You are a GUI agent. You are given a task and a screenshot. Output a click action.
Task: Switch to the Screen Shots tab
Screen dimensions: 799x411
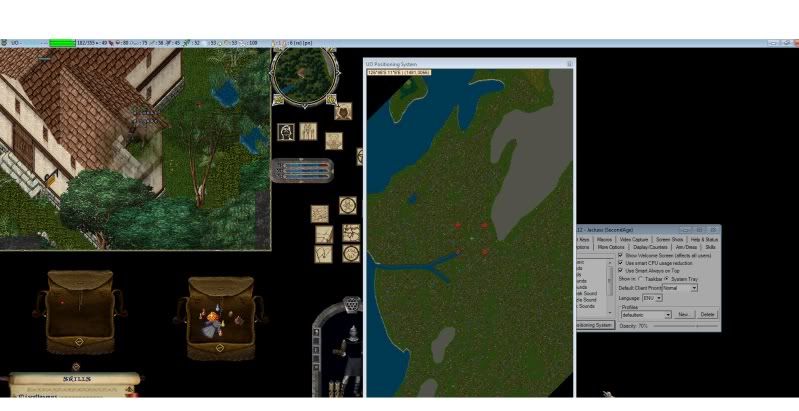tap(669, 239)
